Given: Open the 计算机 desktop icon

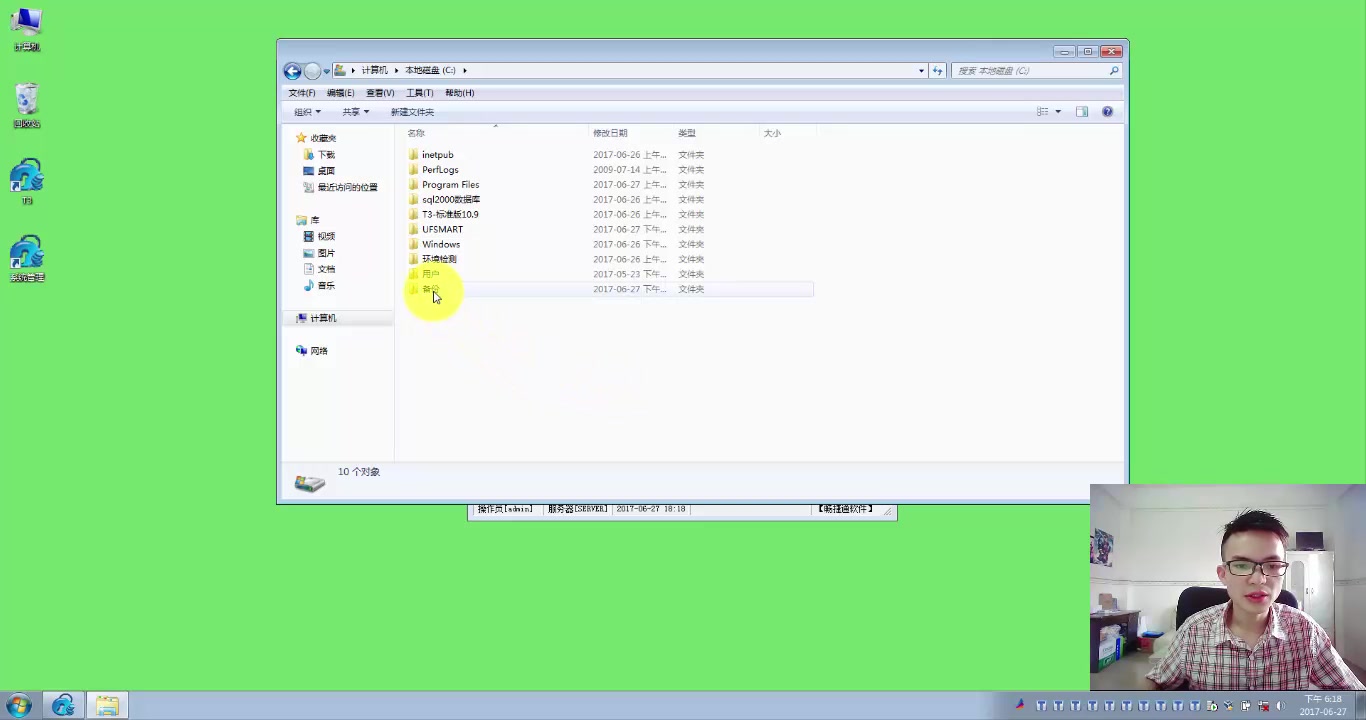Looking at the screenshot, I should tap(27, 29).
